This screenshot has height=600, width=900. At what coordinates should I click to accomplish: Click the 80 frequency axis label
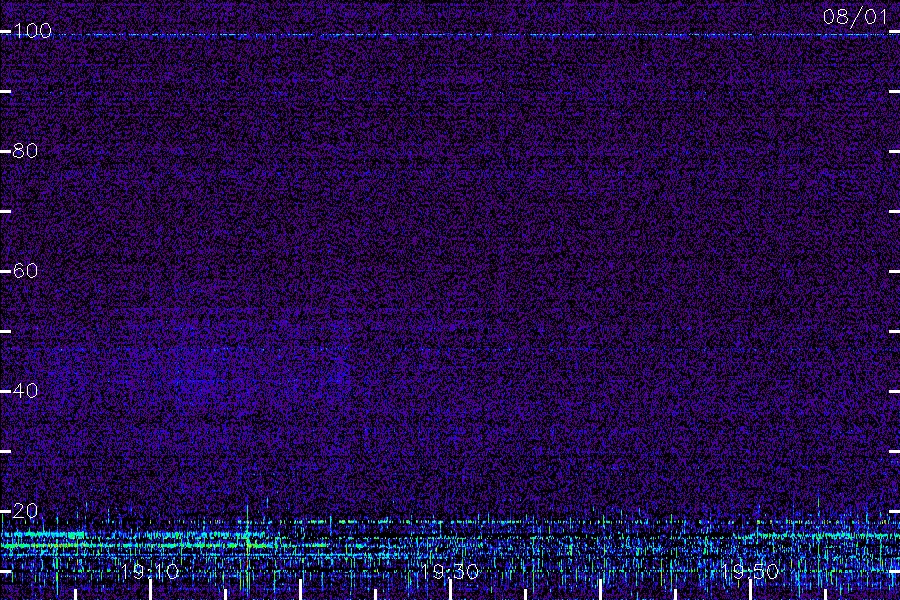click(25, 151)
